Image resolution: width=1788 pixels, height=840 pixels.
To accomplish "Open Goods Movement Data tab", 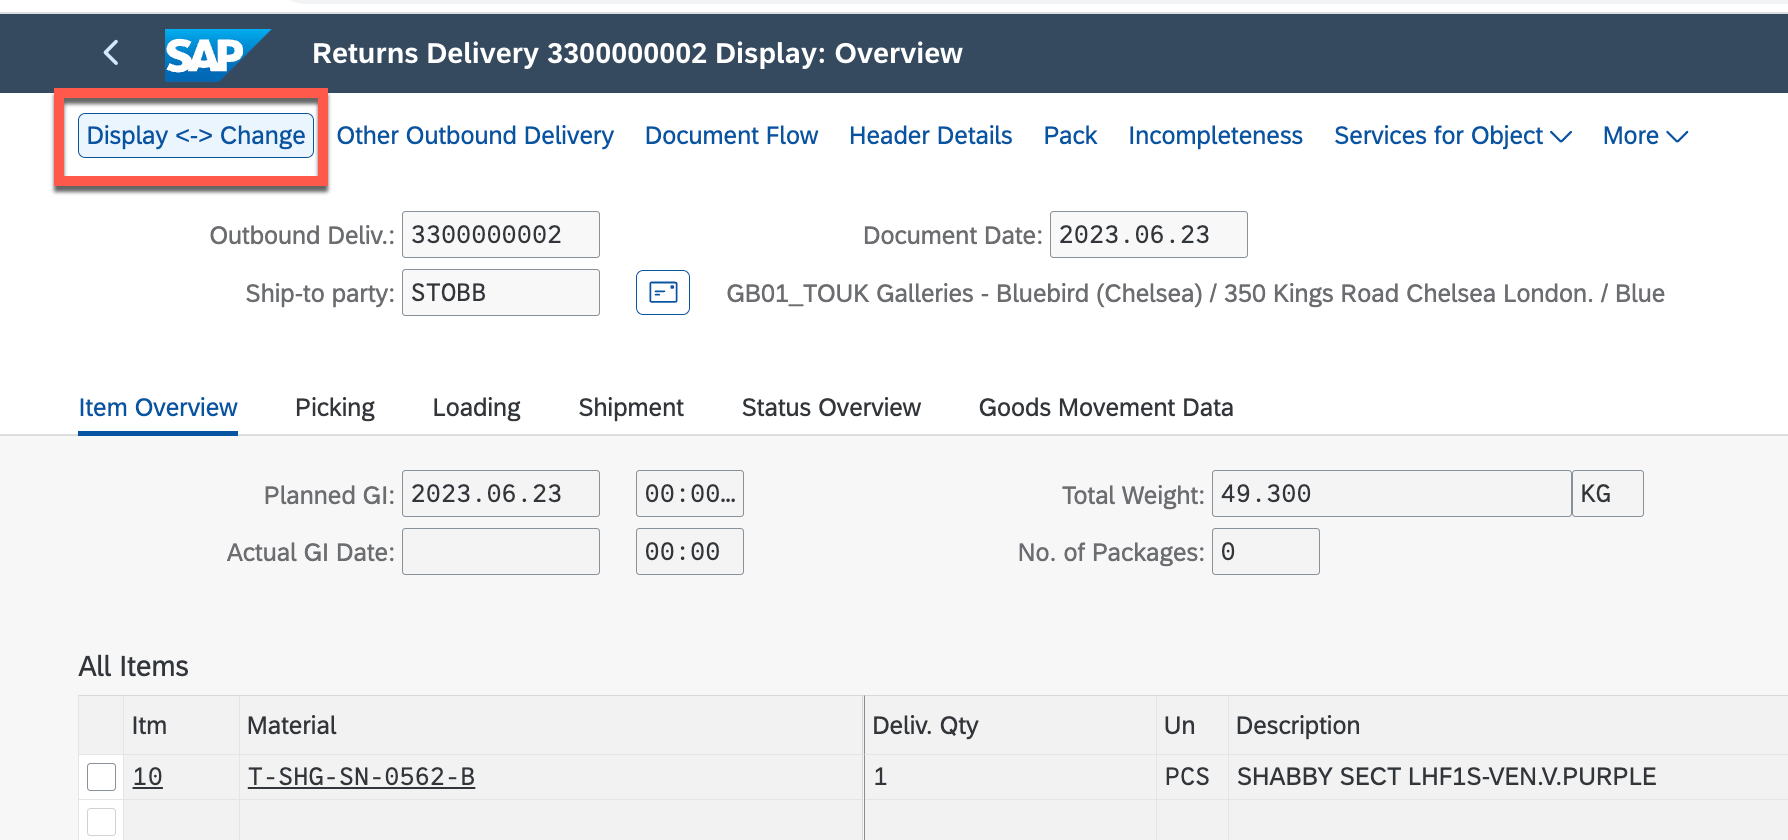I will click(1105, 408).
